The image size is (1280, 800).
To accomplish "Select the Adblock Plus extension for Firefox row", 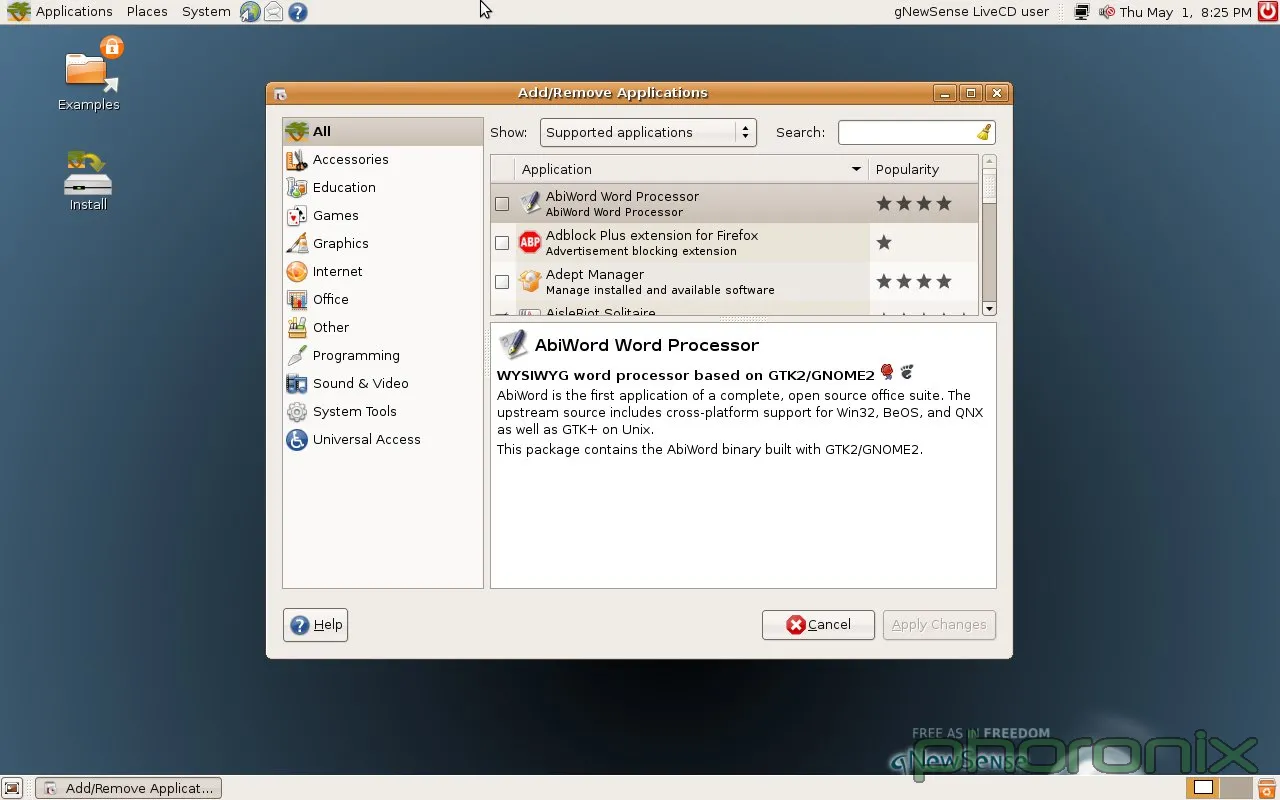I will [x=735, y=243].
